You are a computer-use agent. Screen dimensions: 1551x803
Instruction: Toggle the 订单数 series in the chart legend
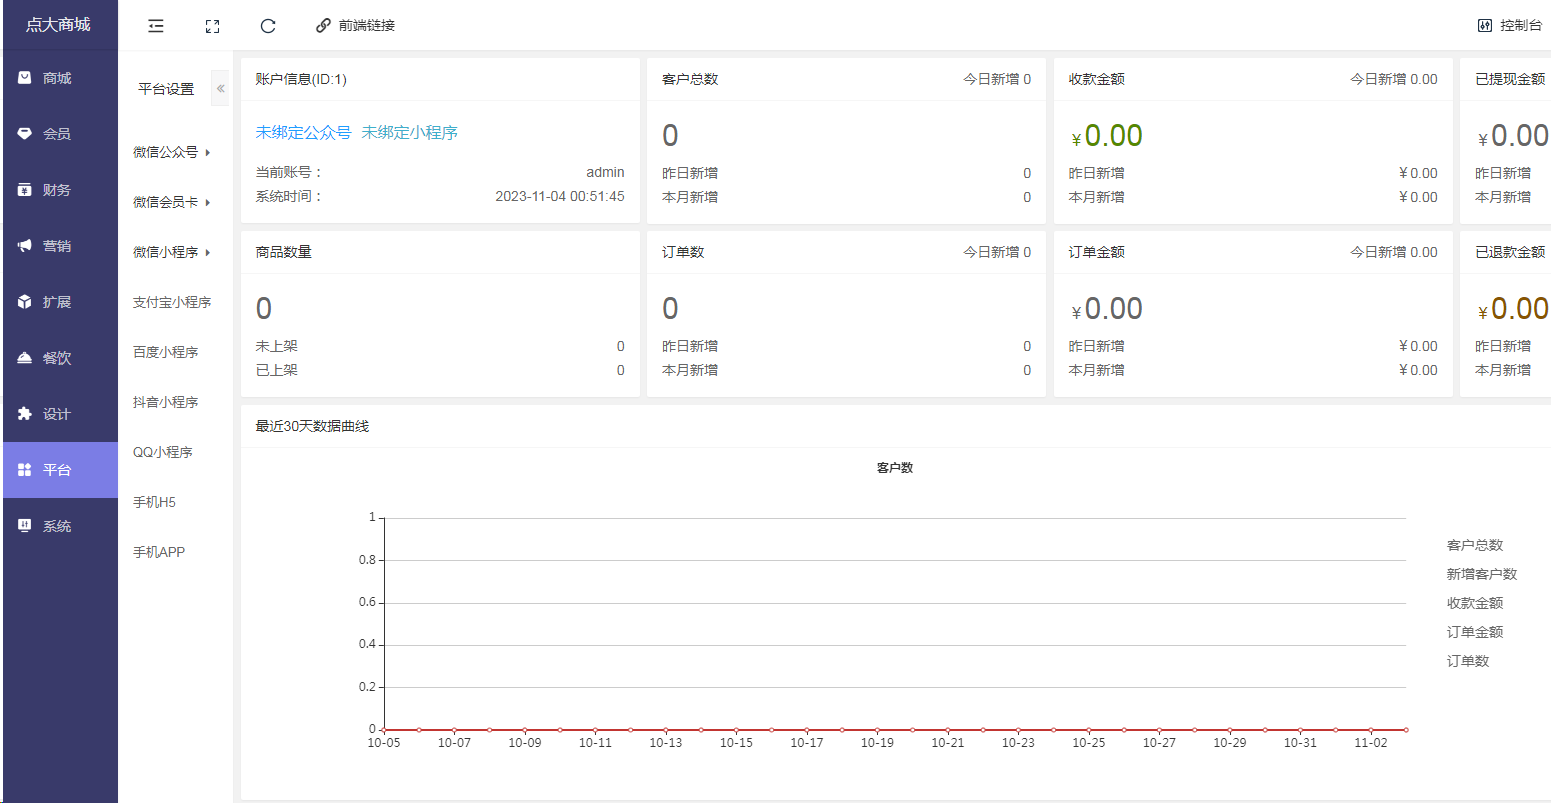tap(1467, 660)
